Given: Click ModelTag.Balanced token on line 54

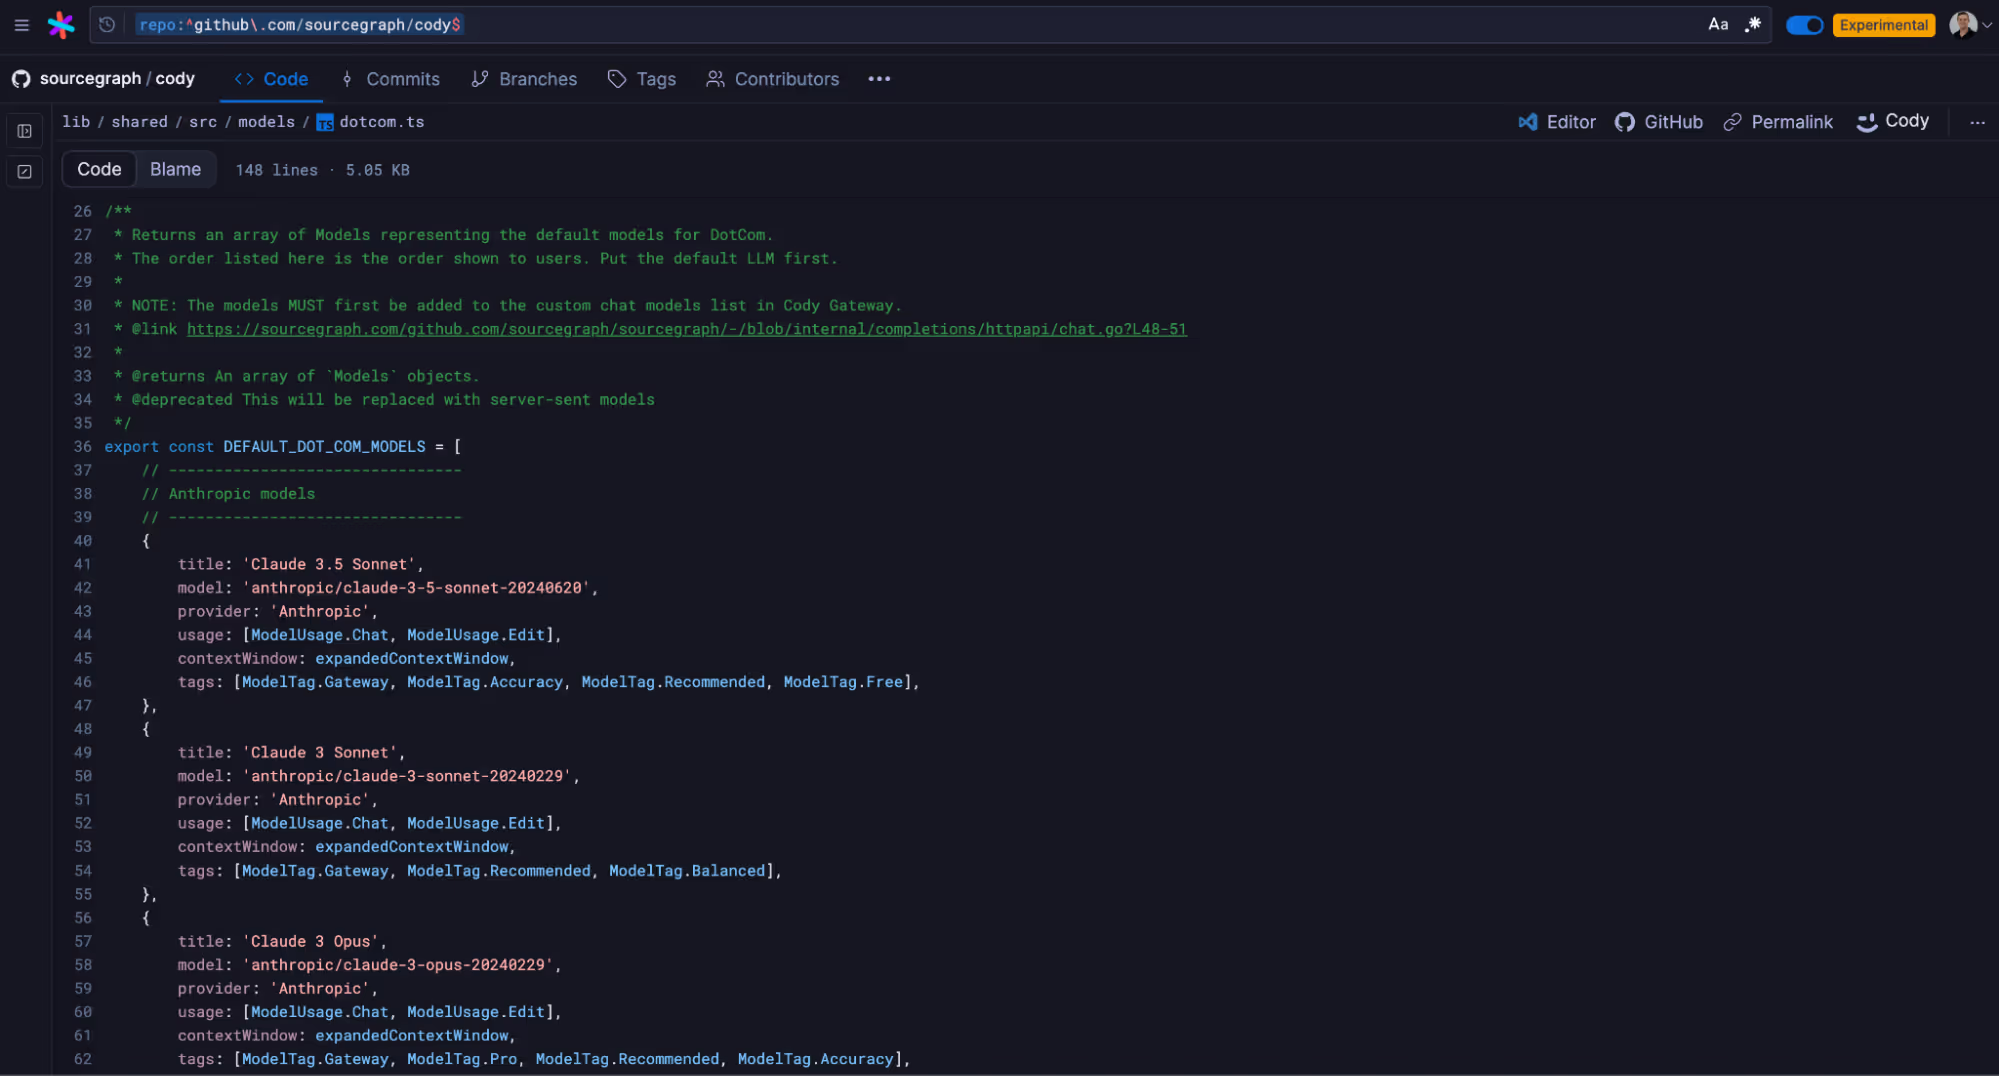Looking at the screenshot, I should click(687, 871).
